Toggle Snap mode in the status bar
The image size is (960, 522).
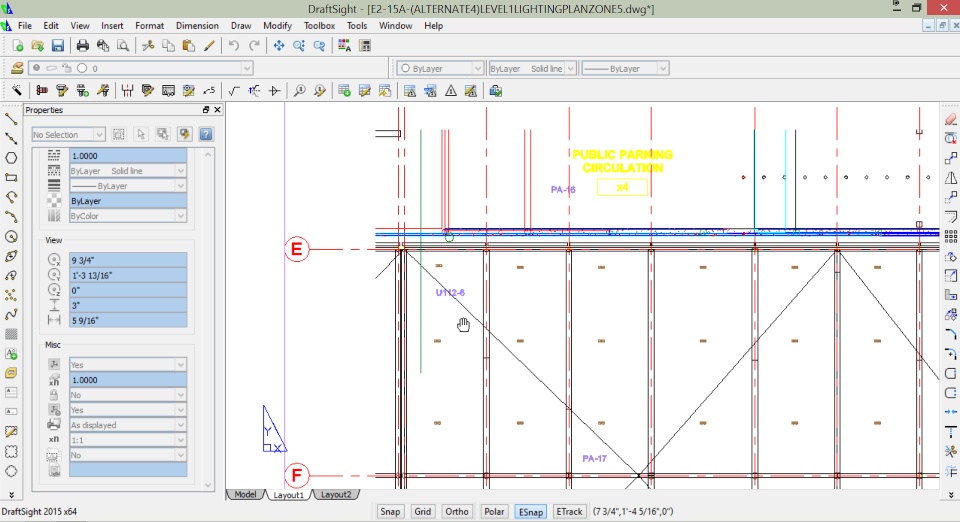[x=390, y=511]
